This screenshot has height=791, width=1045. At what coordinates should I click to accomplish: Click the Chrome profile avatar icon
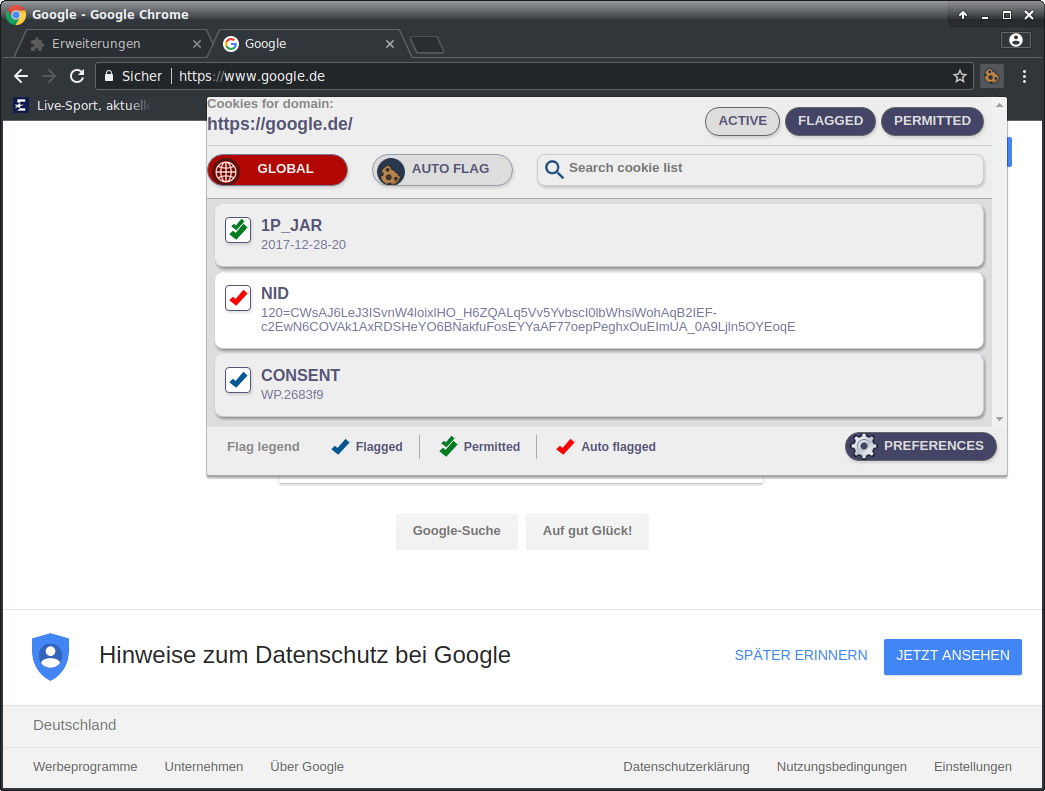coord(1016,40)
